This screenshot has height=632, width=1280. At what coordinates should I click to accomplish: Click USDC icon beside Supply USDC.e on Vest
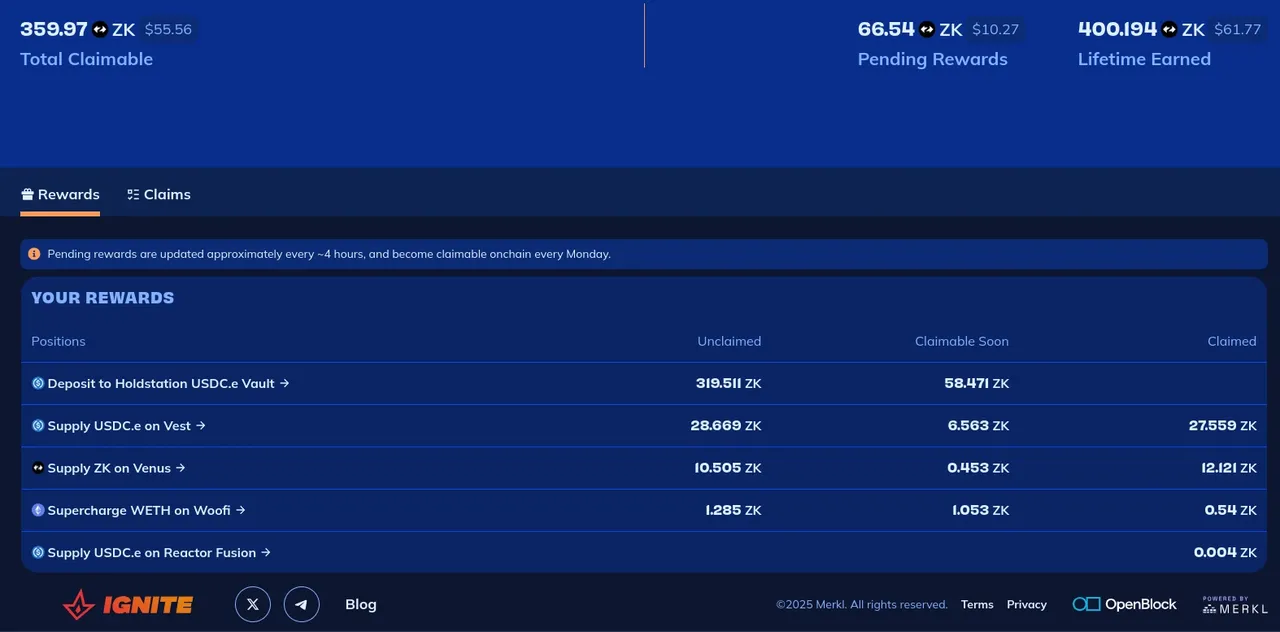pyautogui.click(x=38, y=425)
